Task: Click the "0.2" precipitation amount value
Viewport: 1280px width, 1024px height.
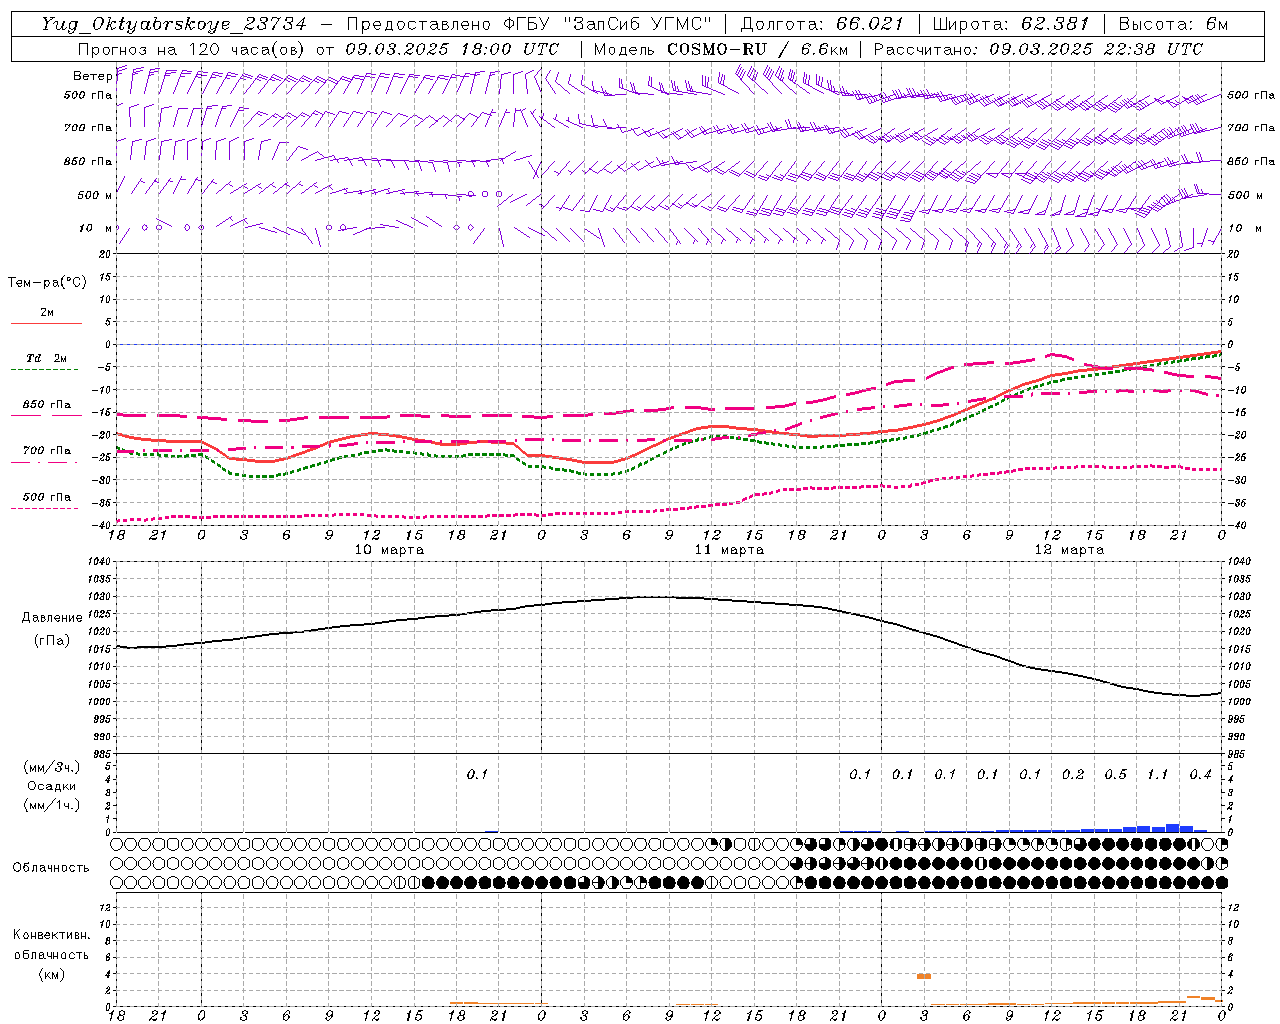Action: click(1073, 774)
